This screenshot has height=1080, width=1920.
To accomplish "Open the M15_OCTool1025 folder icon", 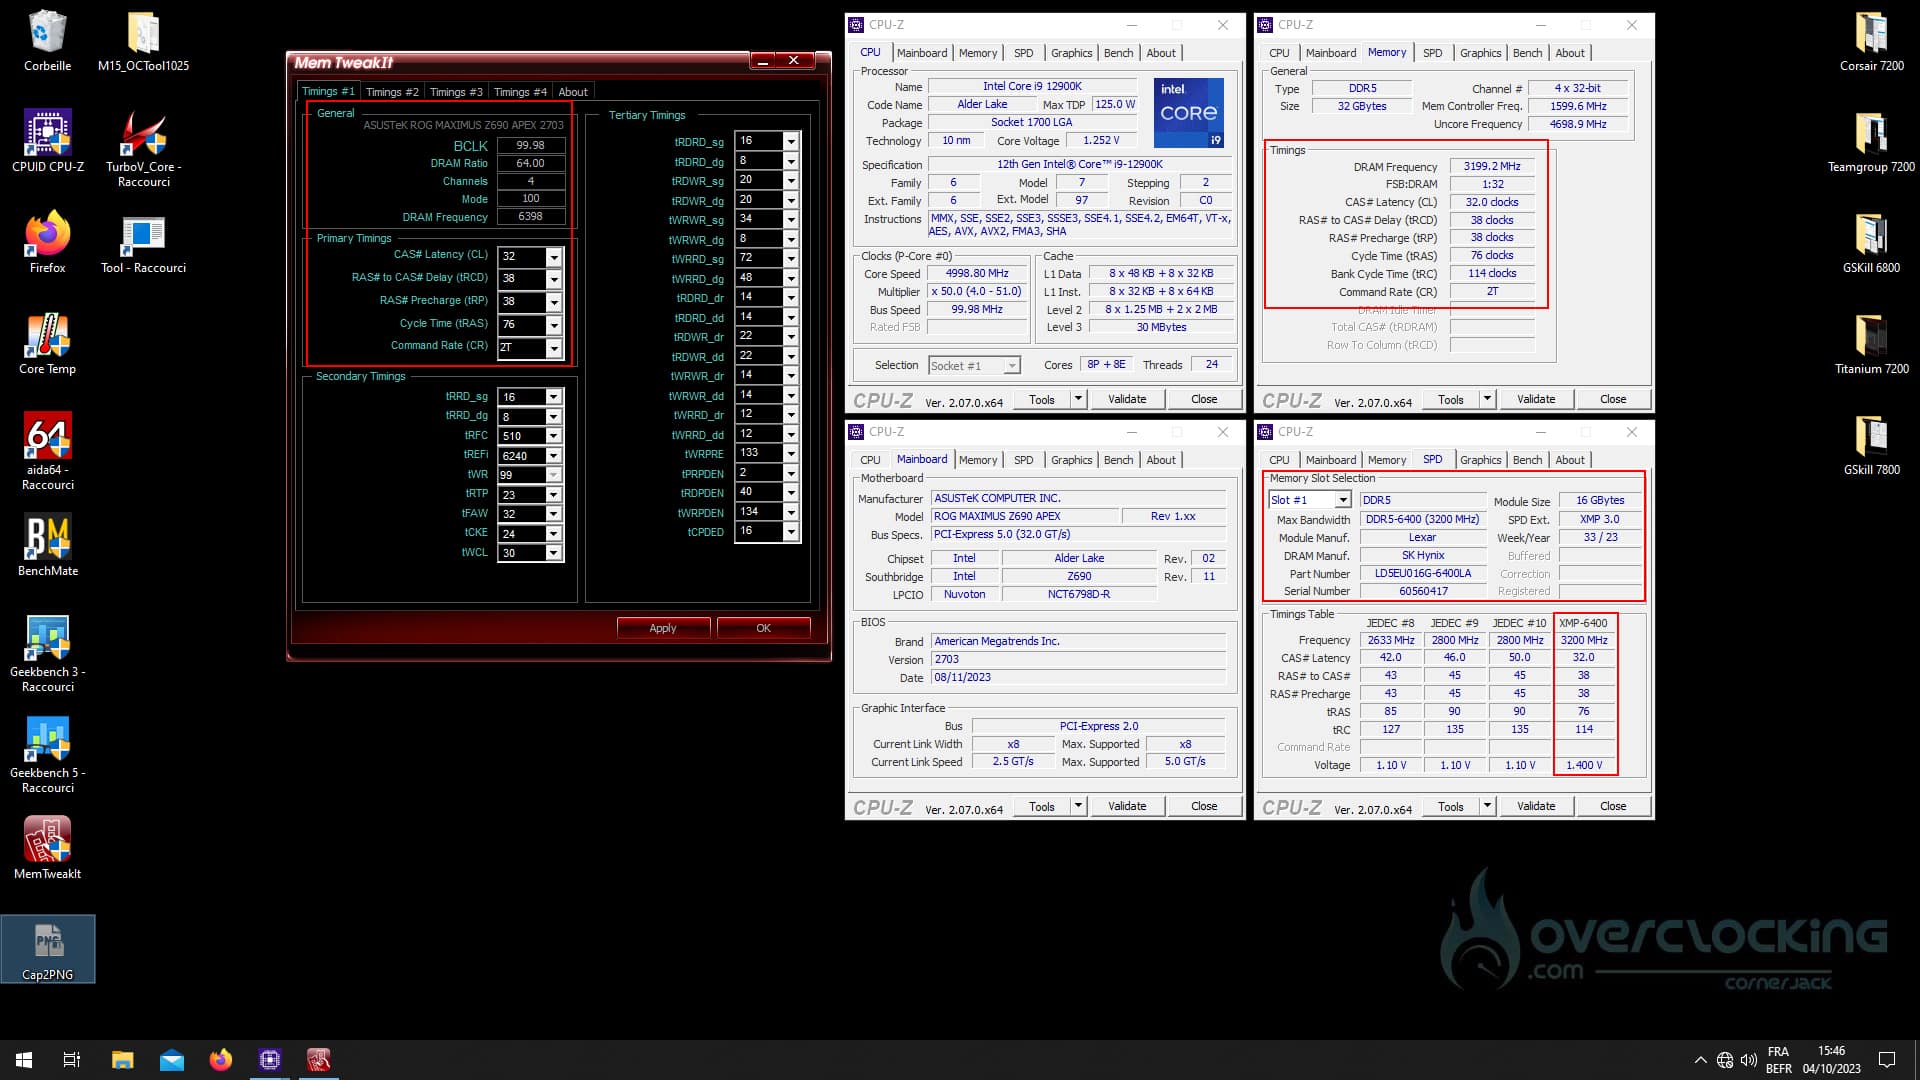I will click(143, 42).
